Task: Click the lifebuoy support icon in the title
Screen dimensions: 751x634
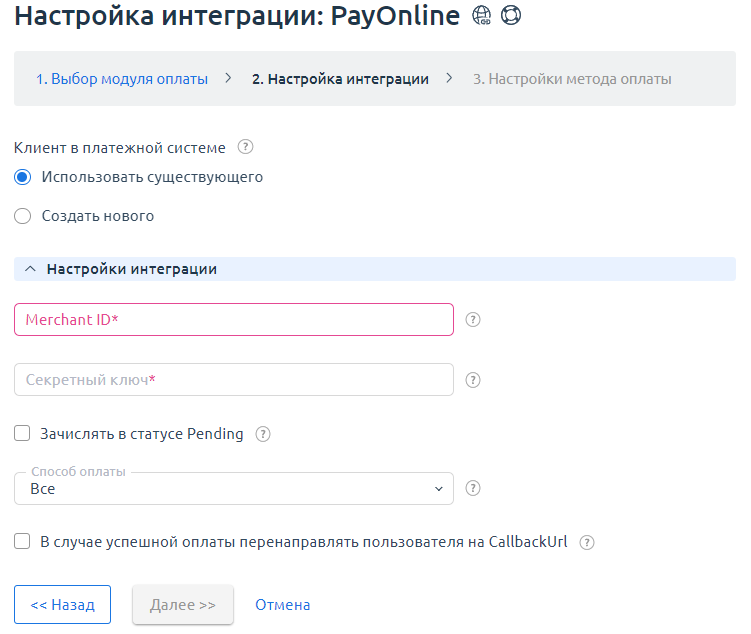Action: tap(511, 17)
